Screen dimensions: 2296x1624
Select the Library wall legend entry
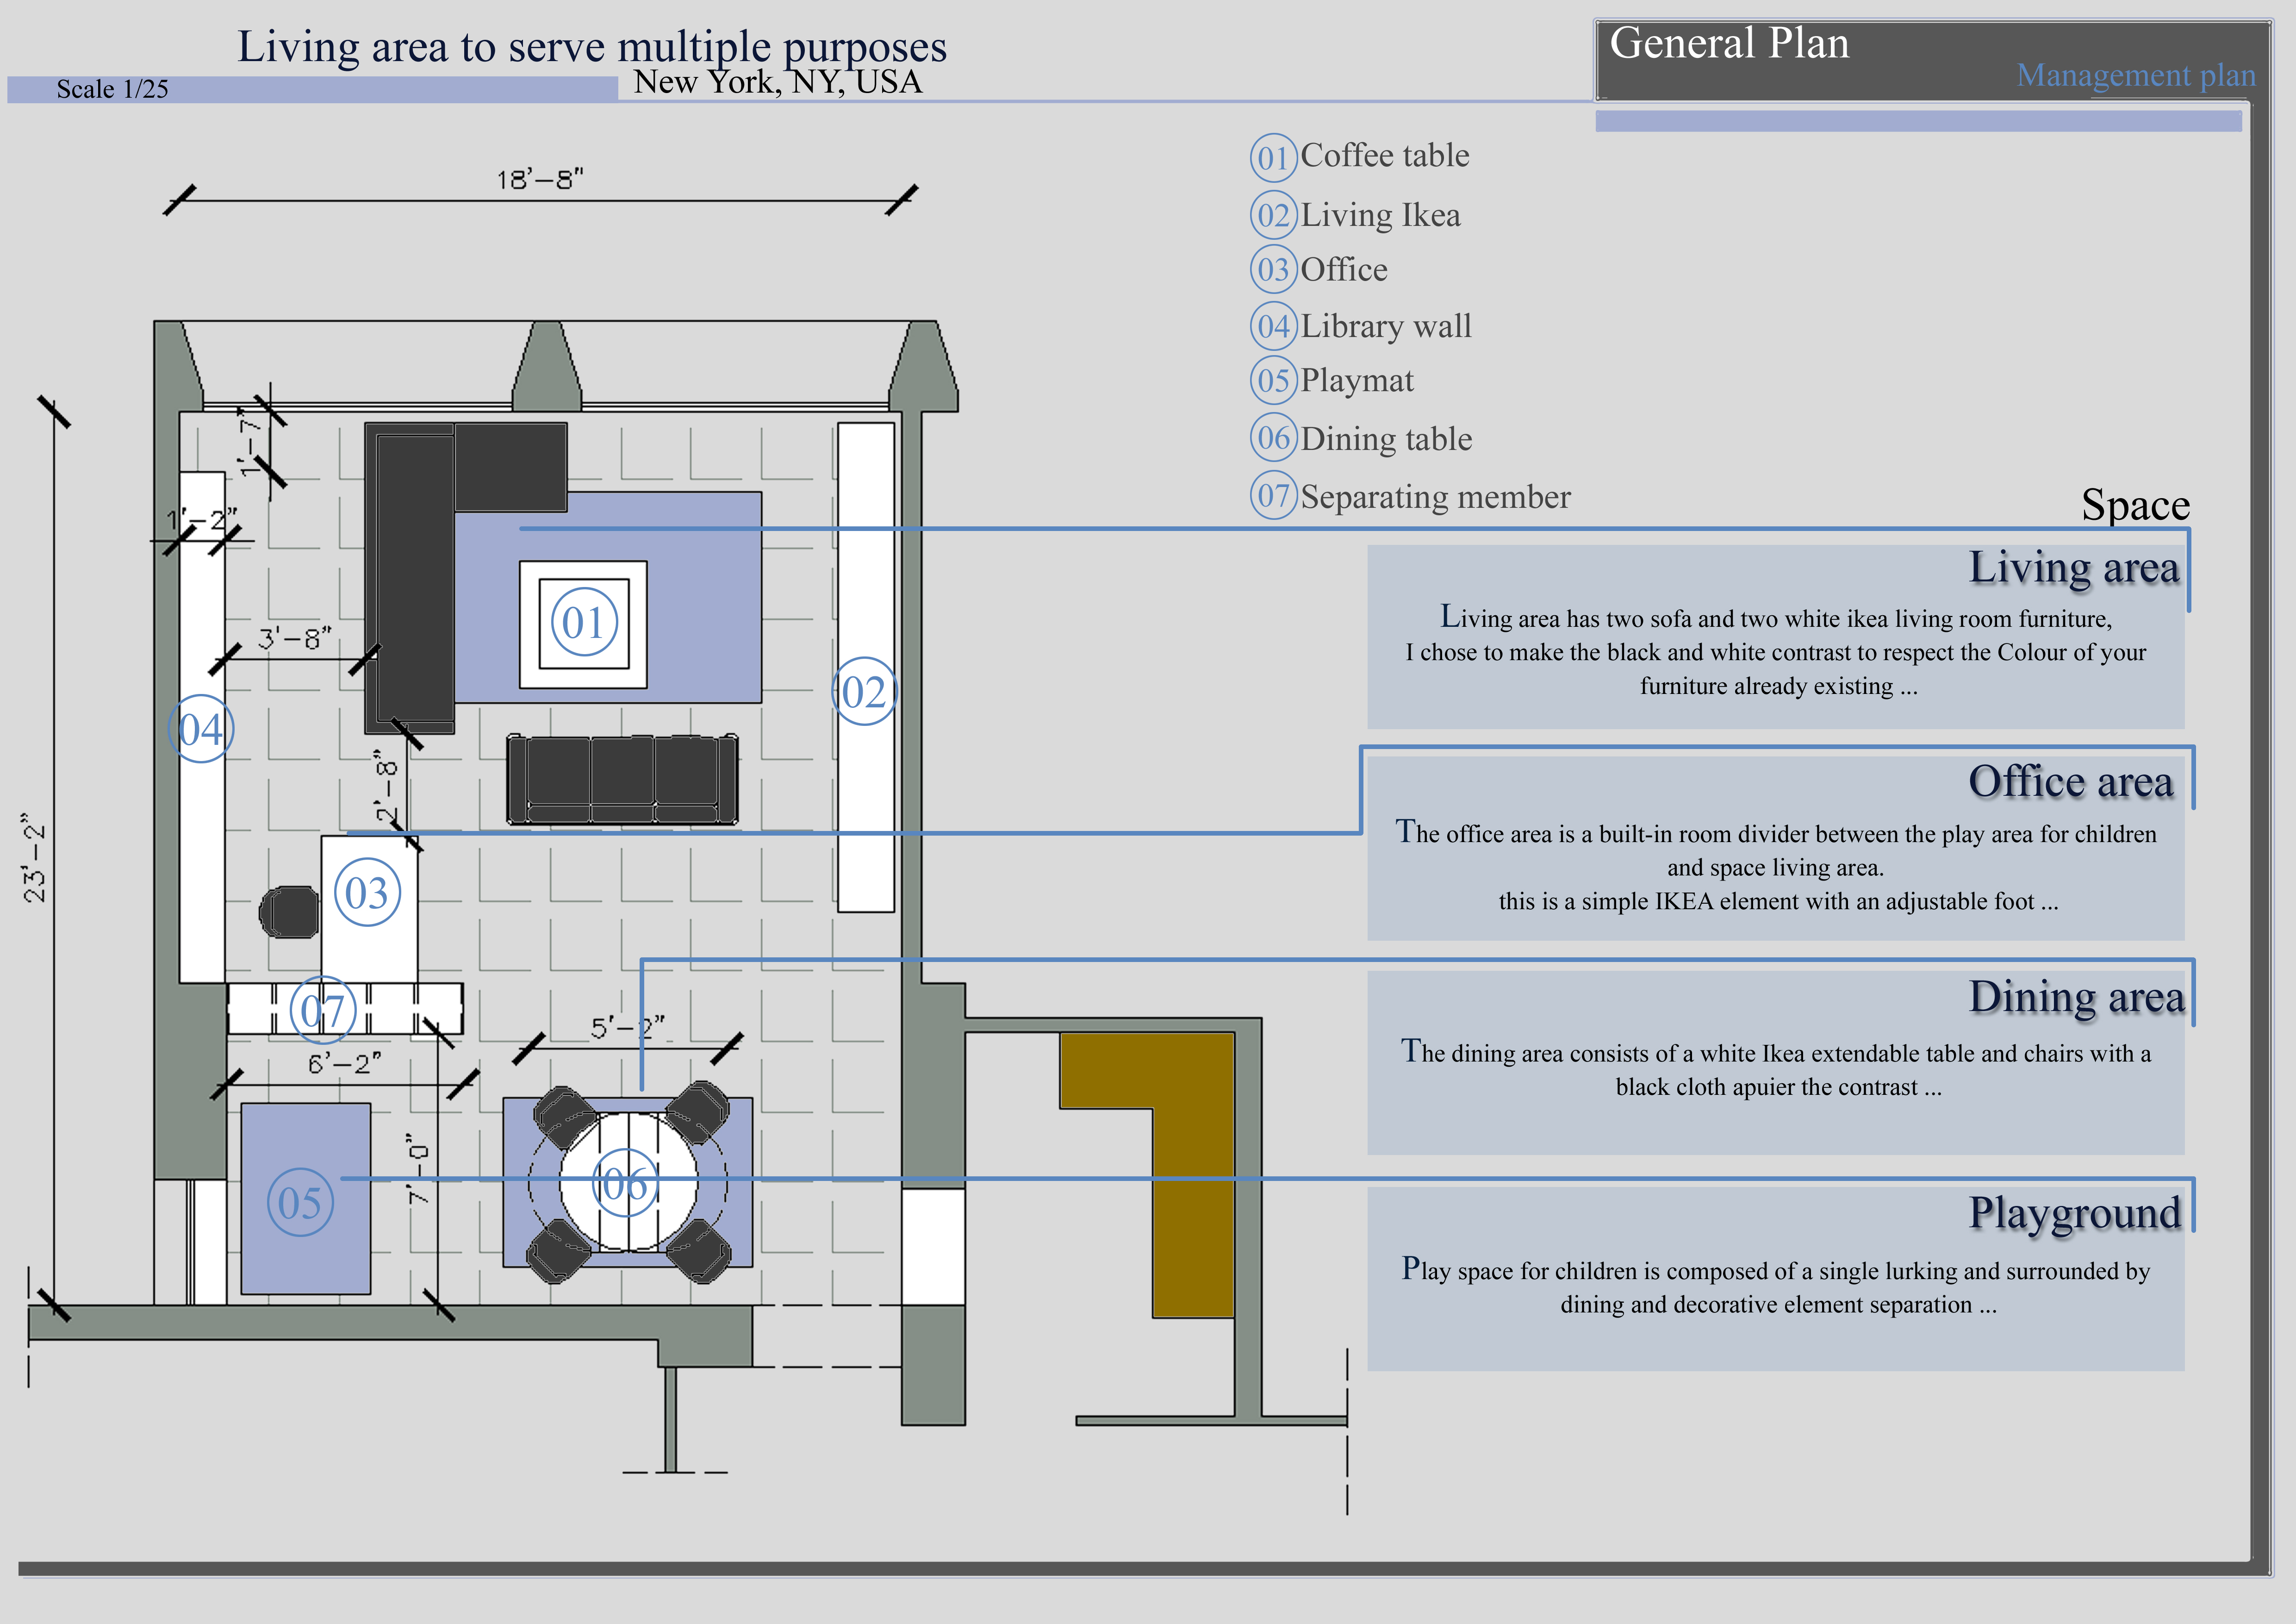tap(1385, 326)
